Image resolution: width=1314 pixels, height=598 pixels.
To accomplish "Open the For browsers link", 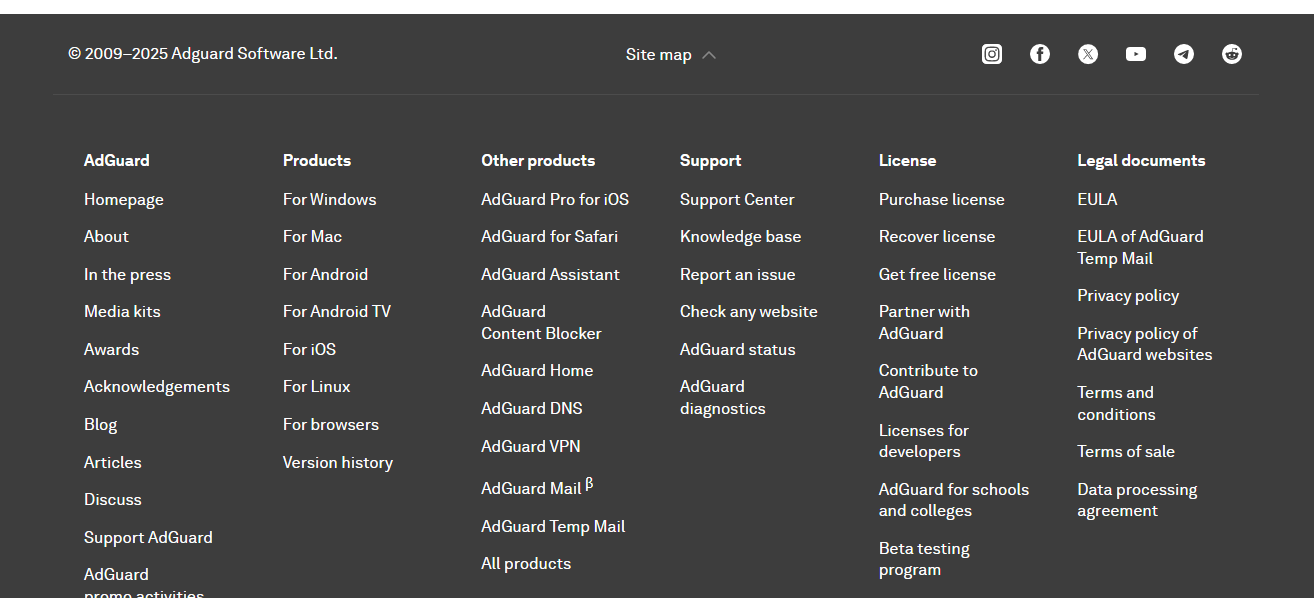I will point(331,425).
